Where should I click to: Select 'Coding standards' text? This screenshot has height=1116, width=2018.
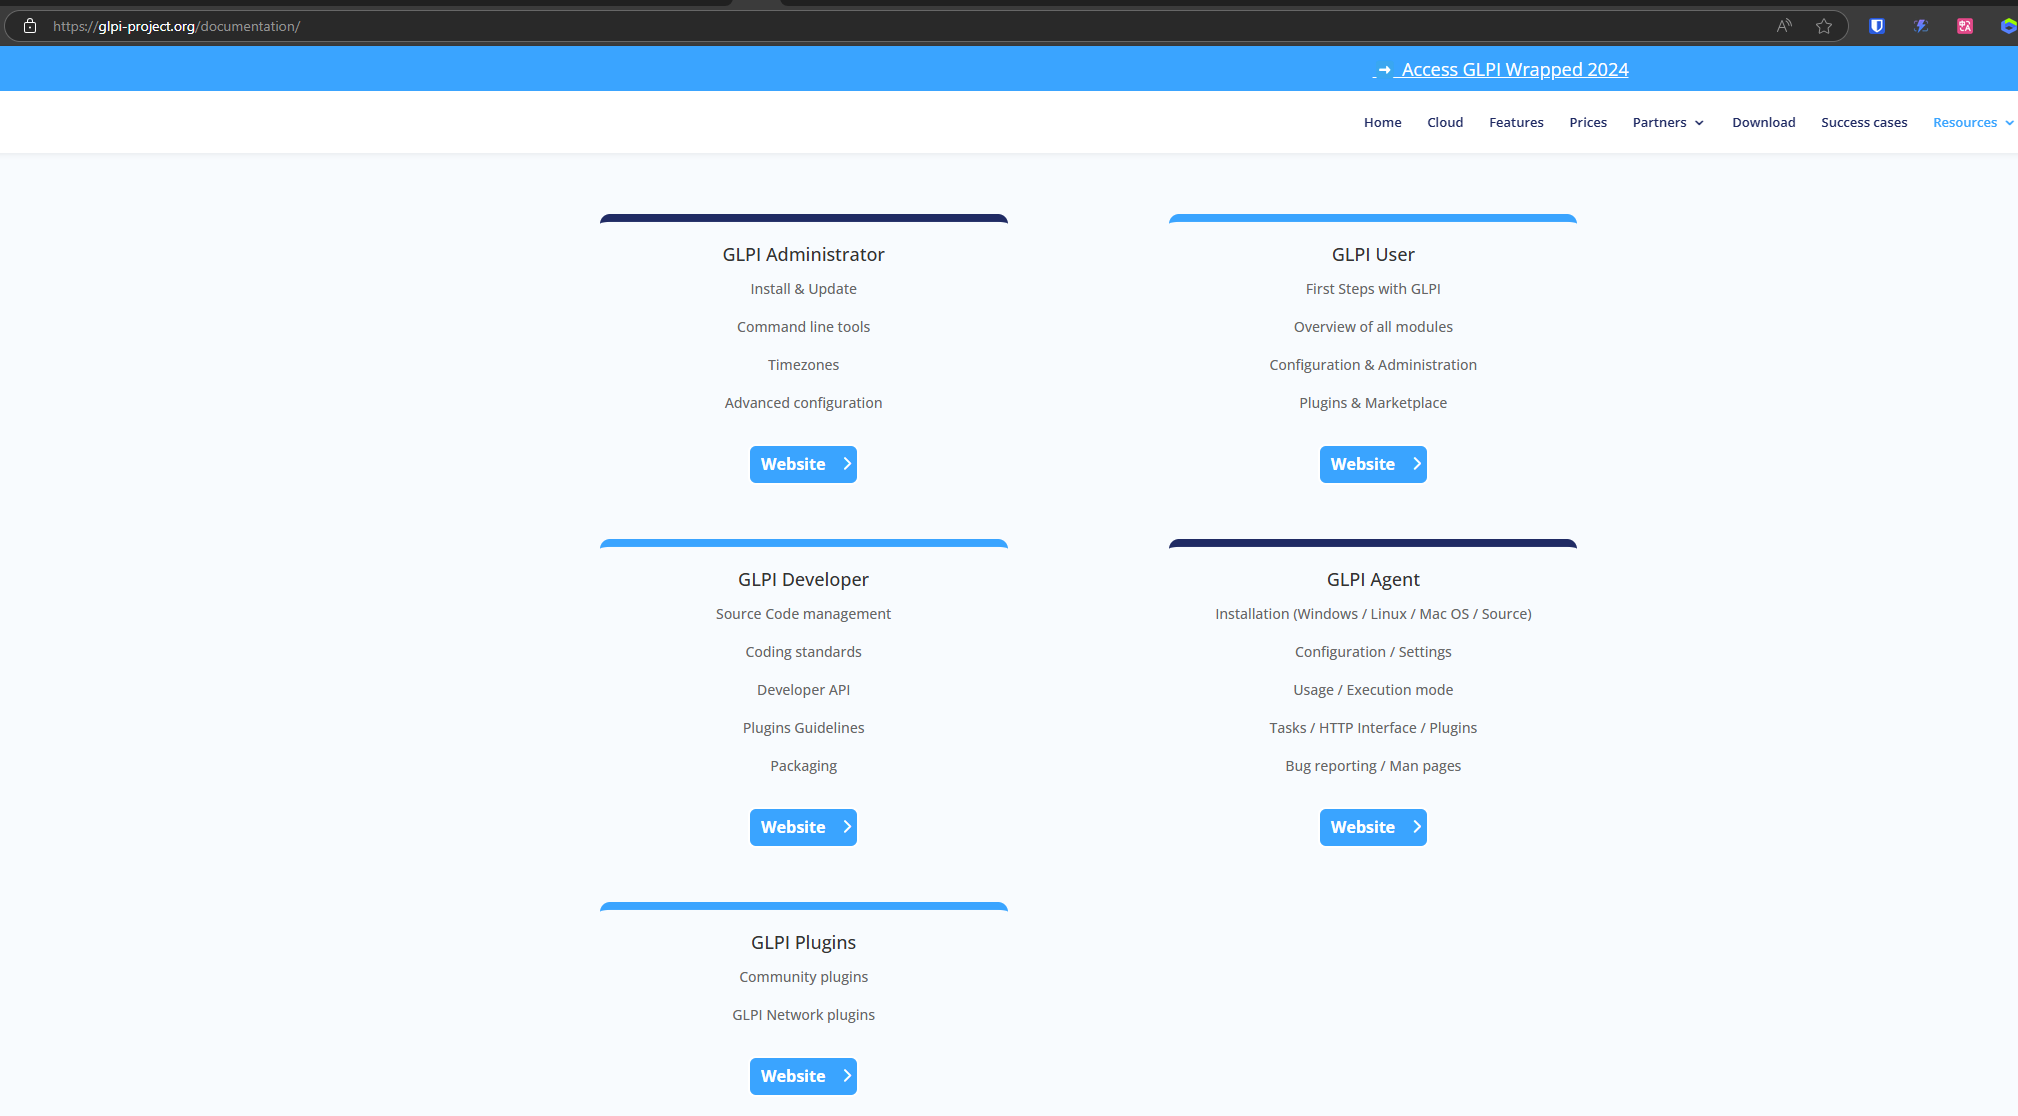[x=803, y=652]
